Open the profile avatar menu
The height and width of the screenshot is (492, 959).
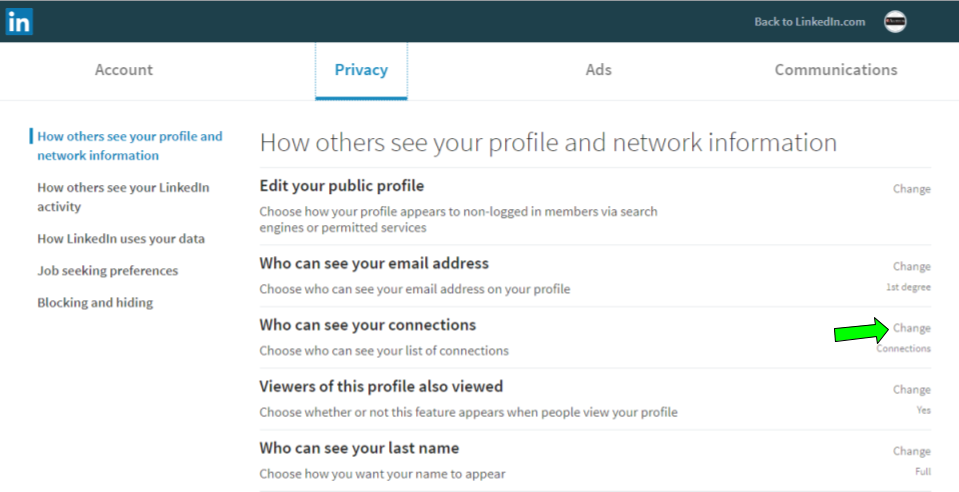tap(895, 22)
